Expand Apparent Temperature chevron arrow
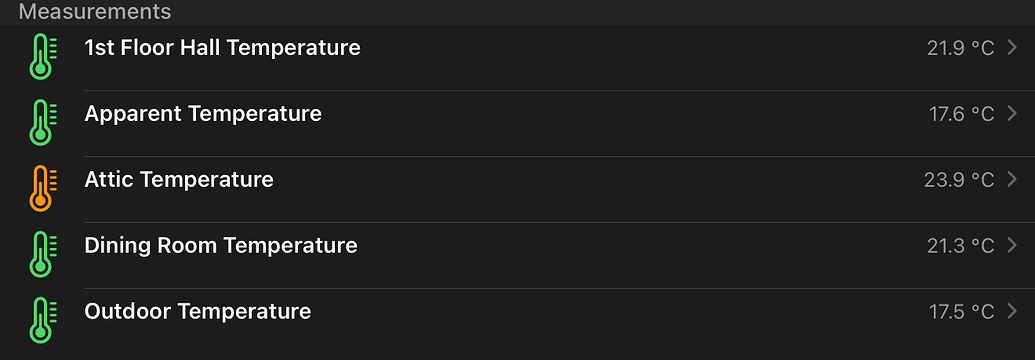 click(1013, 114)
